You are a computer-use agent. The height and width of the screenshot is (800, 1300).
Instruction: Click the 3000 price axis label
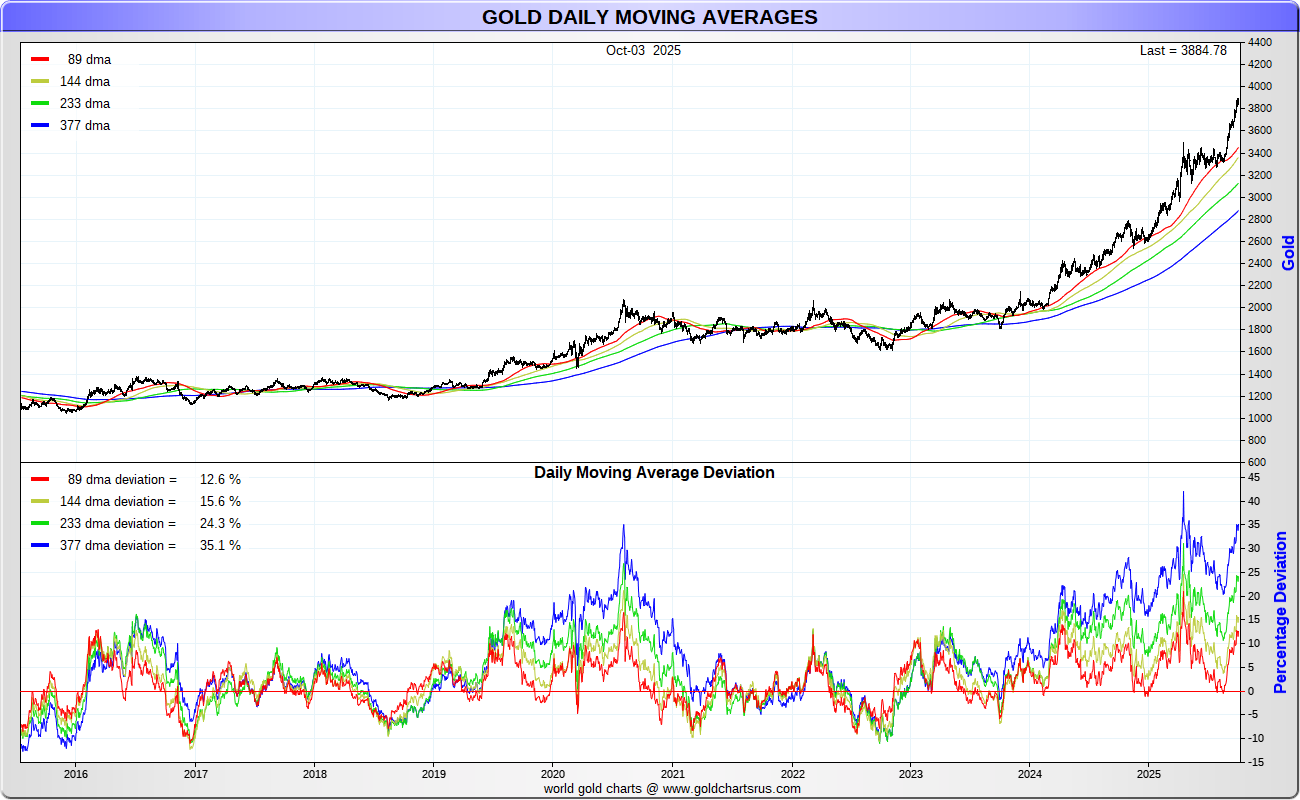pos(1260,197)
